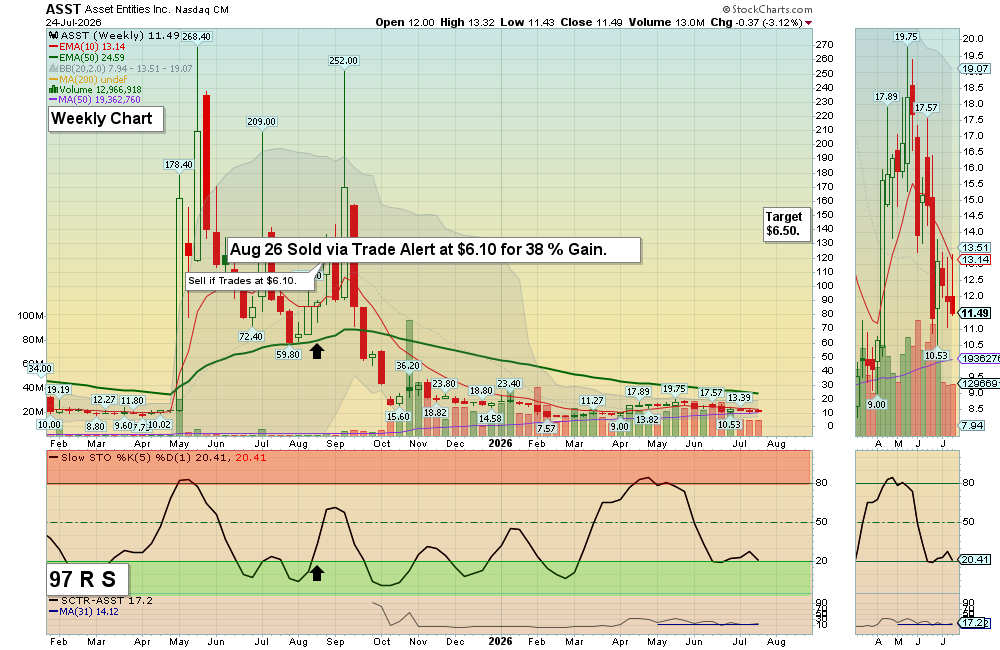The width and height of the screenshot is (1000, 650).
Task: Click the 100M volume axis label
Action: click(x=31, y=316)
